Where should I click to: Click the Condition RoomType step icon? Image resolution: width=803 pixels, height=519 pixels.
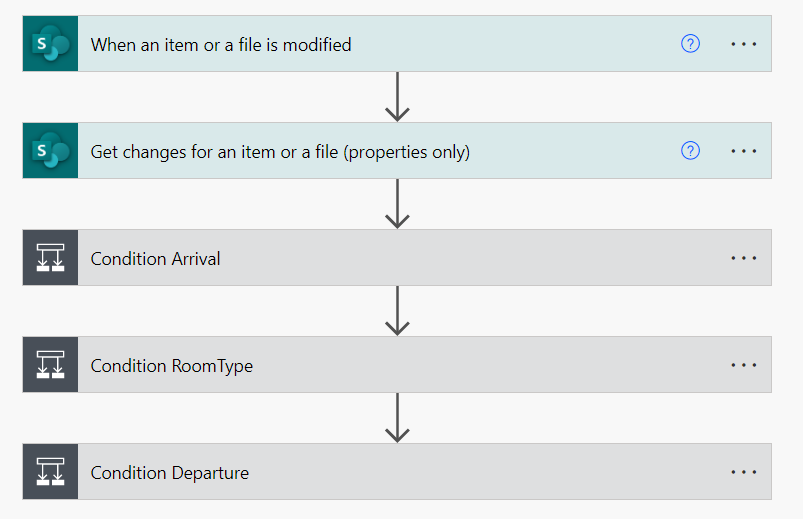(x=50, y=365)
